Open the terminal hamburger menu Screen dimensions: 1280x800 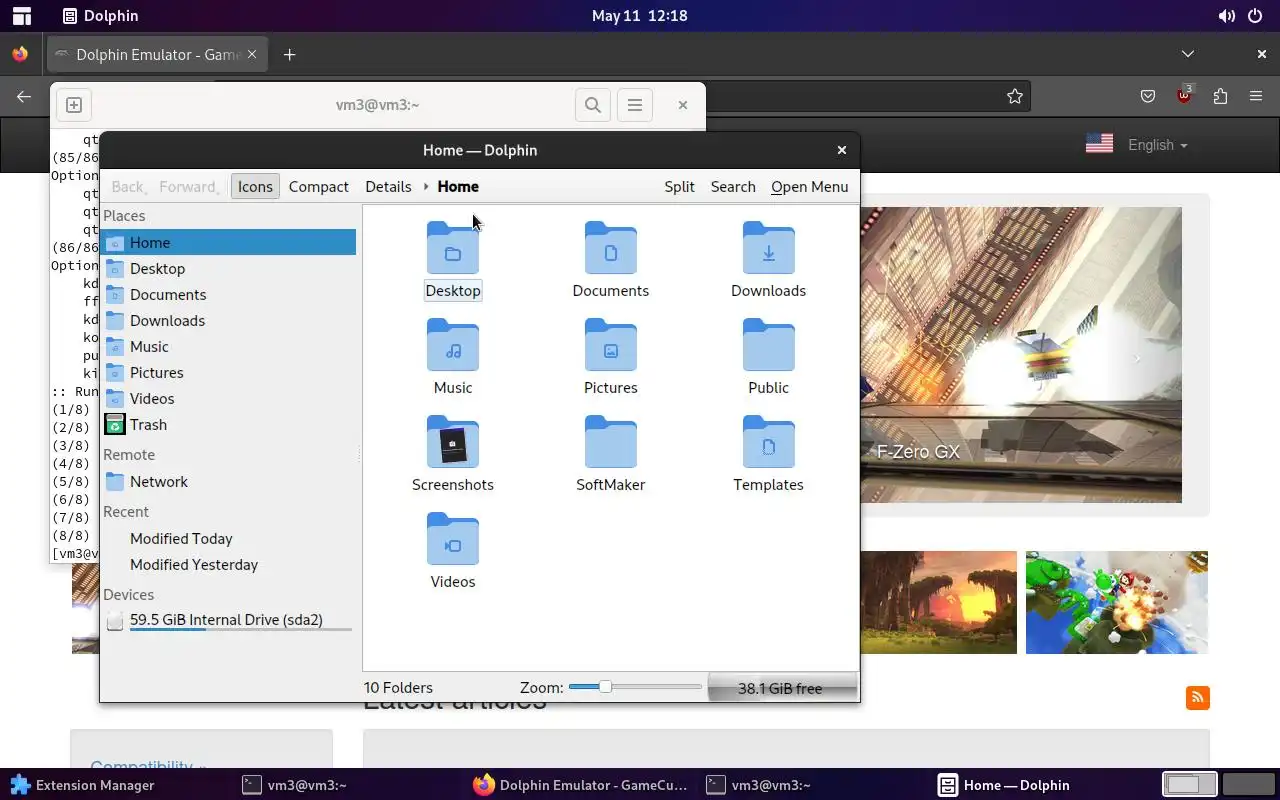click(635, 104)
